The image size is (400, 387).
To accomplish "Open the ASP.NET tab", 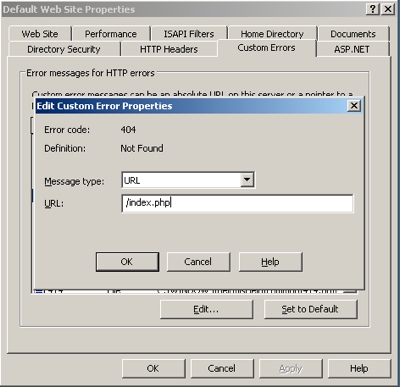I will (x=352, y=49).
